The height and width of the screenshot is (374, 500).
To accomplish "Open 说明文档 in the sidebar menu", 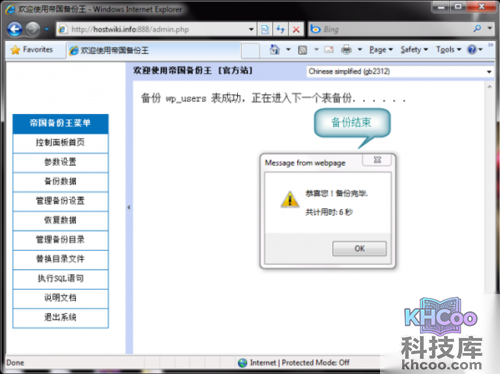I will (60, 298).
